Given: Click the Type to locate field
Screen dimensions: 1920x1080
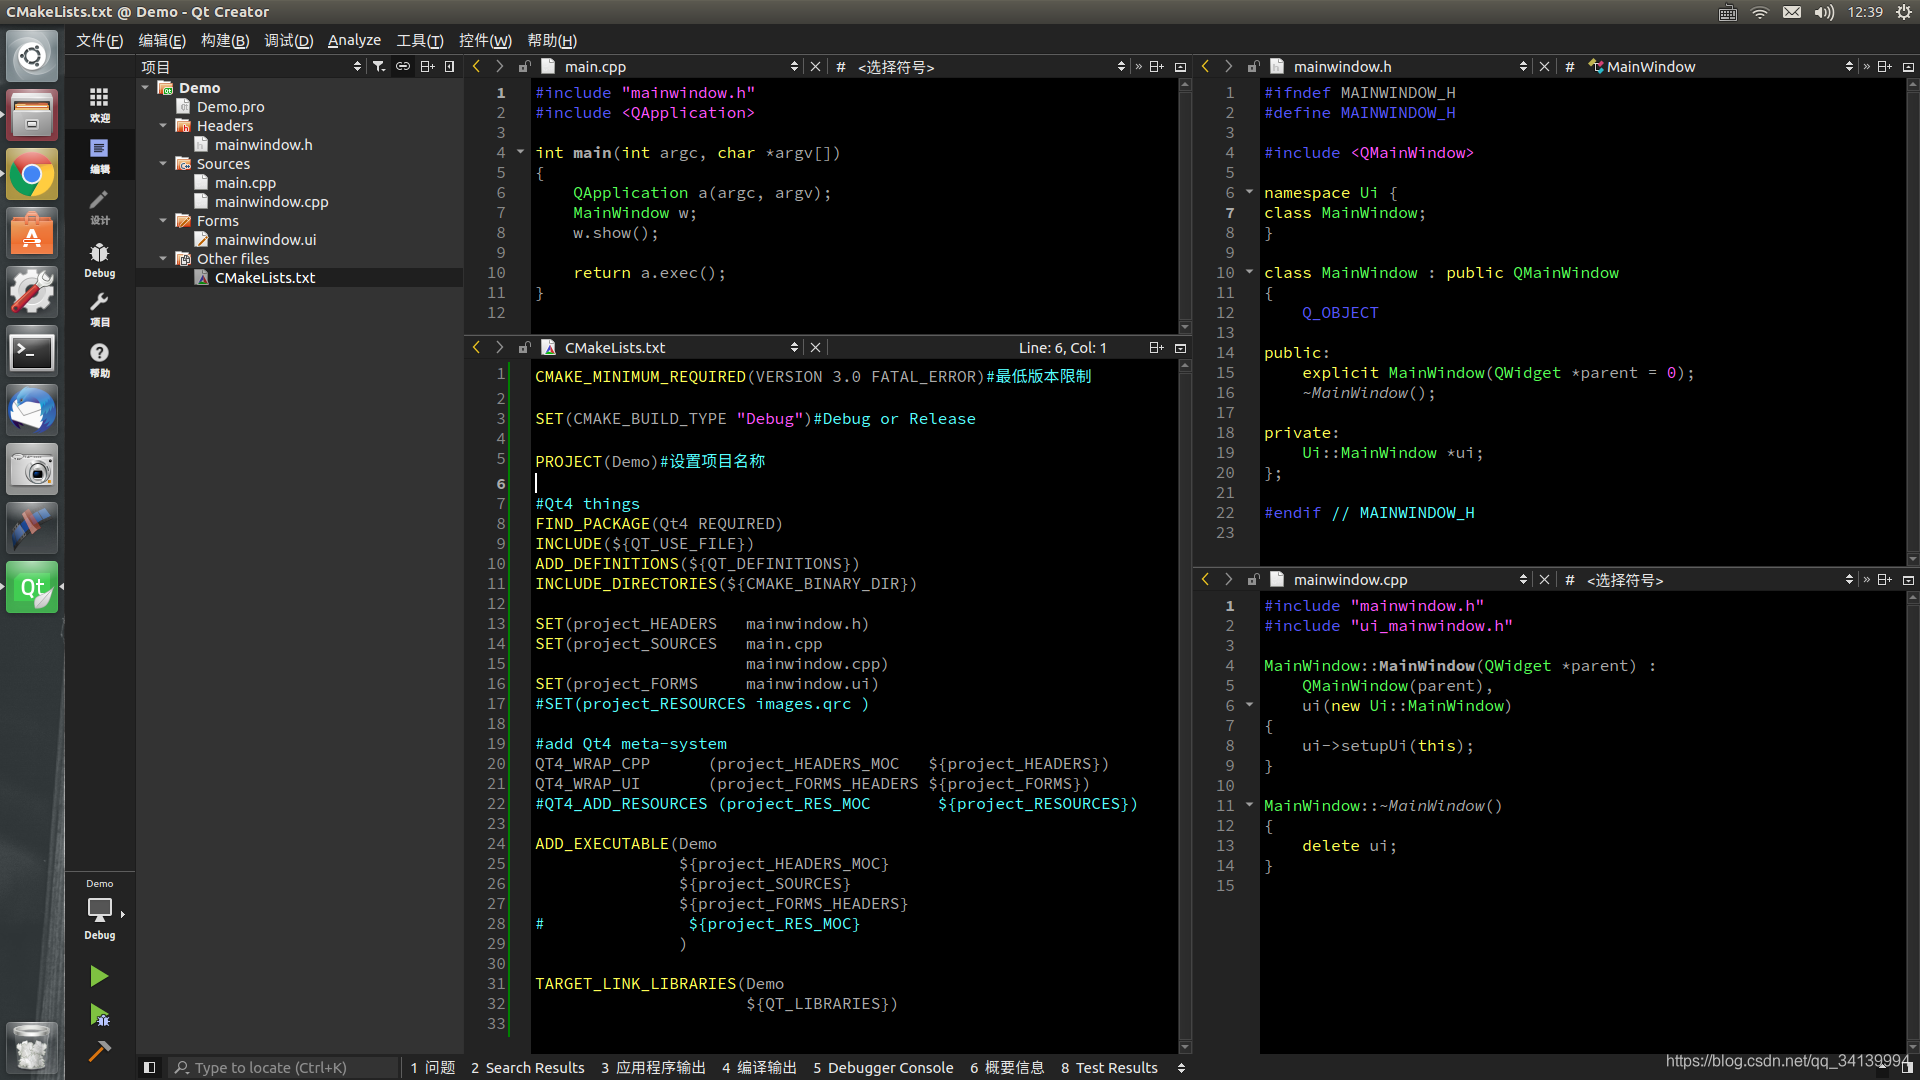Looking at the screenshot, I should [285, 1068].
